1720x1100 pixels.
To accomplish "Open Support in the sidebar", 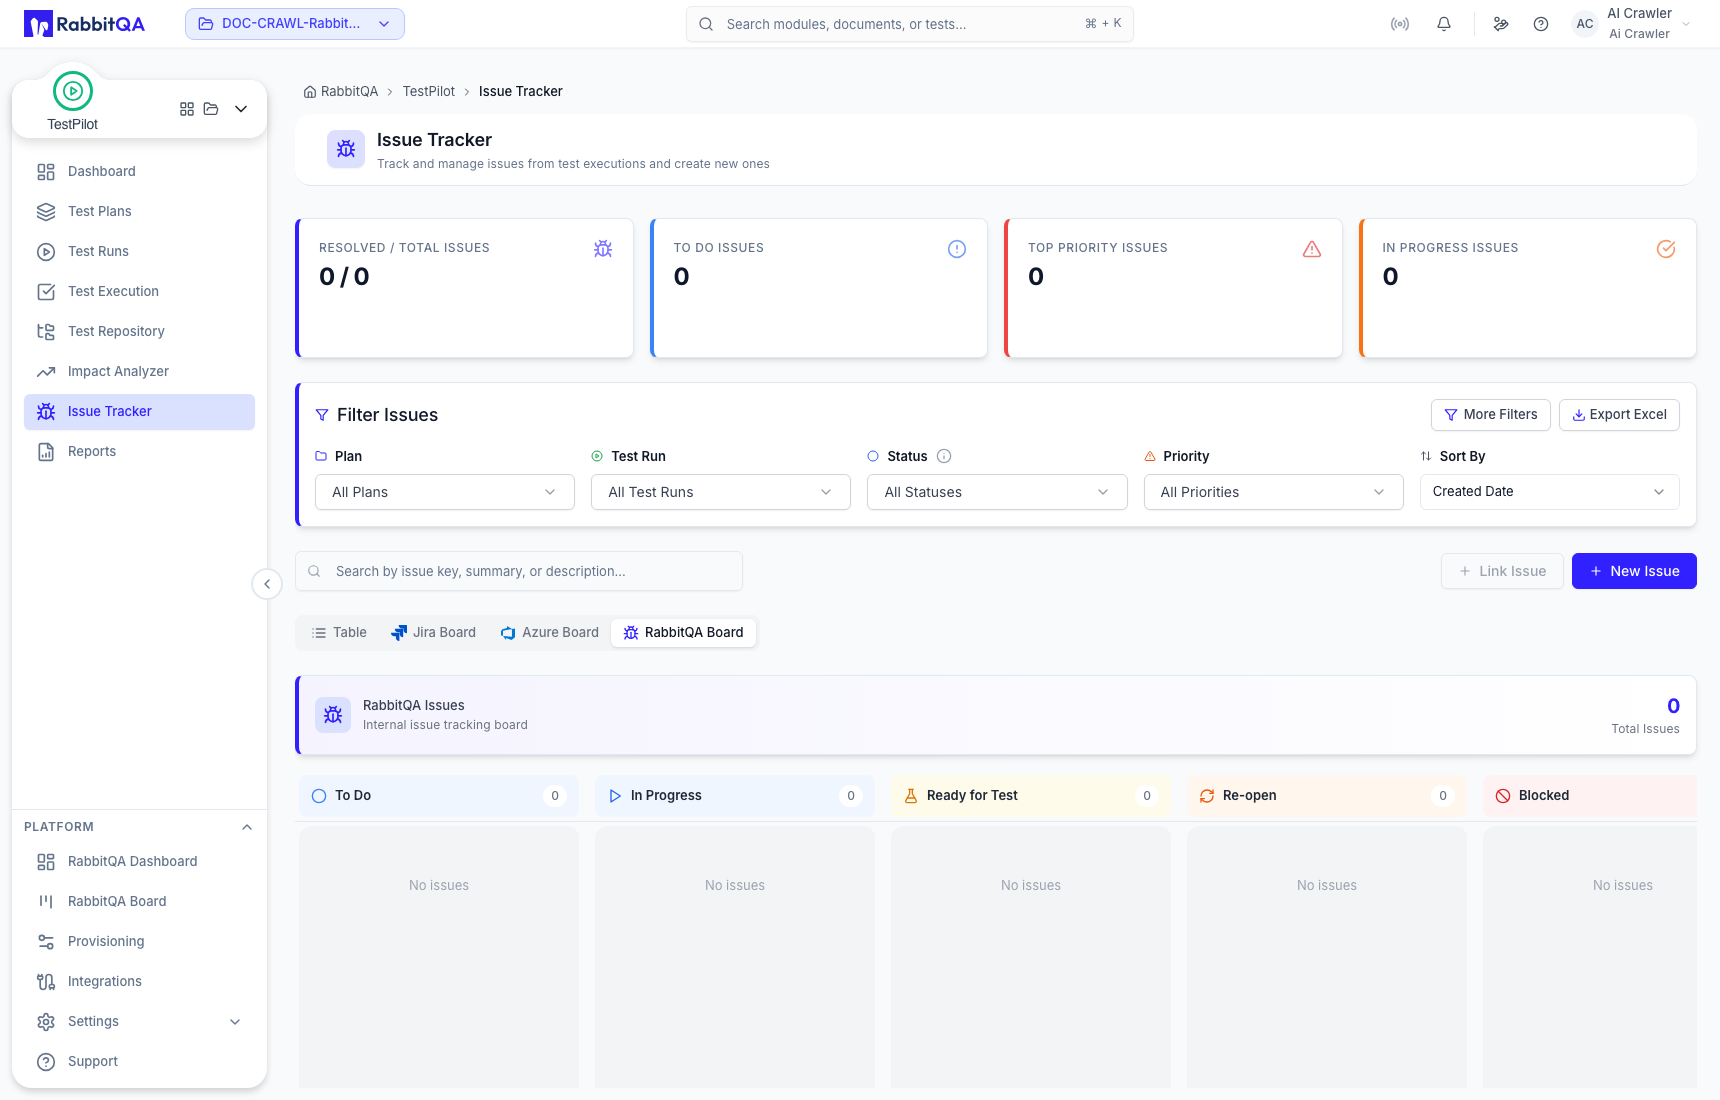I will coord(139,1062).
